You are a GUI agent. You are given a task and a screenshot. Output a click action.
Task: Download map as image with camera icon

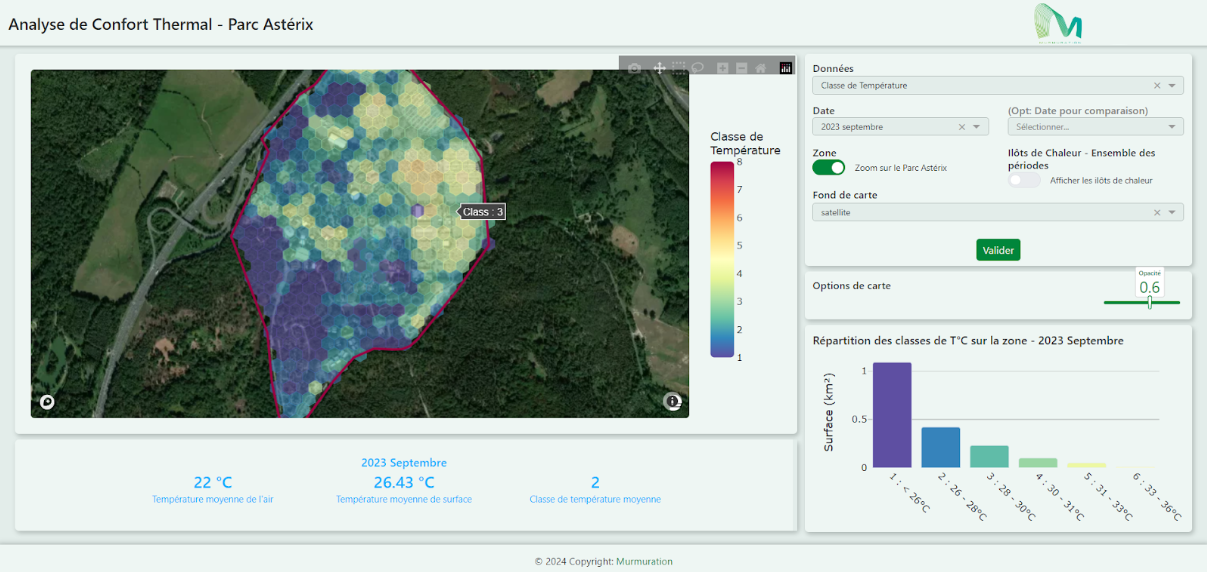pos(634,68)
